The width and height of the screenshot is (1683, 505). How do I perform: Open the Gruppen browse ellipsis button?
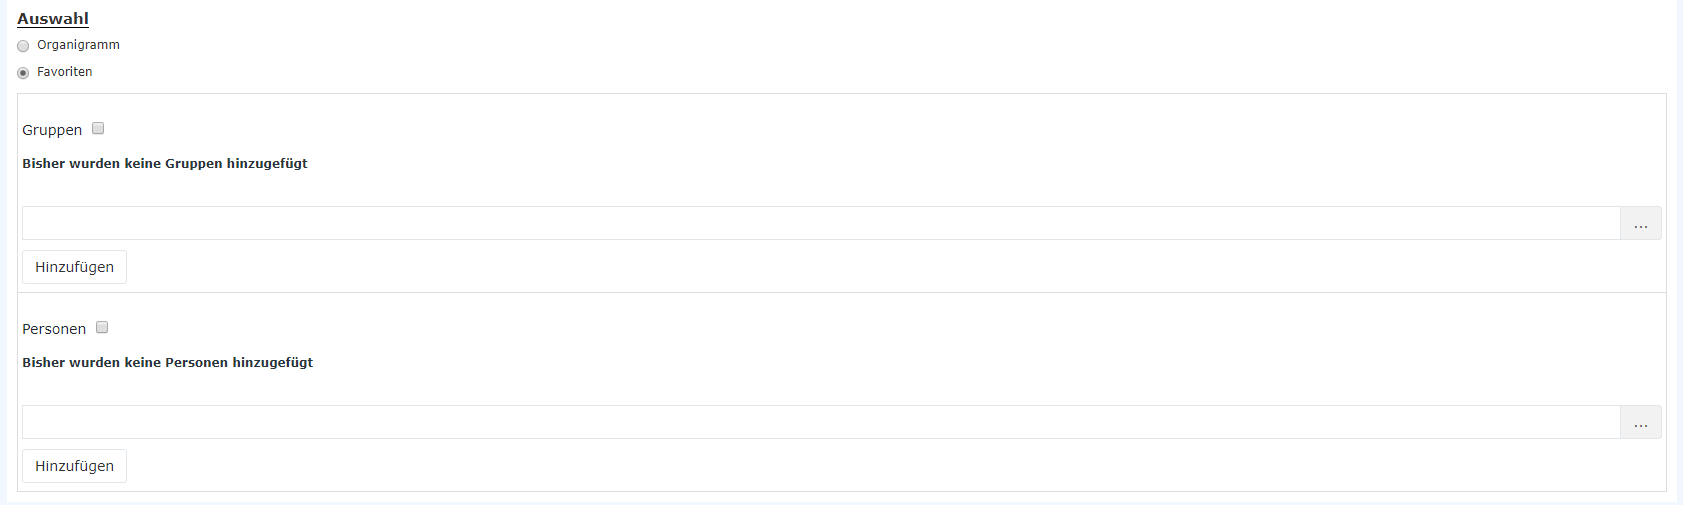click(1641, 223)
